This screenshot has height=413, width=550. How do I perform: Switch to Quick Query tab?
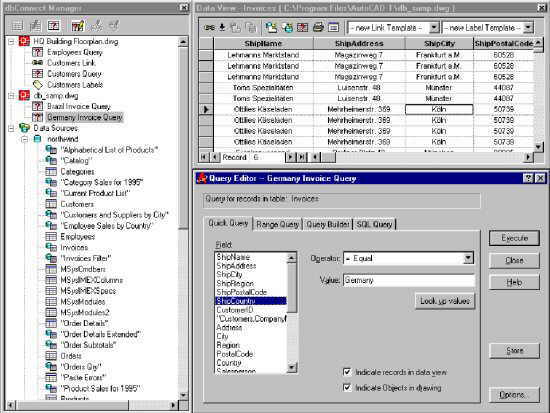[228, 224]
